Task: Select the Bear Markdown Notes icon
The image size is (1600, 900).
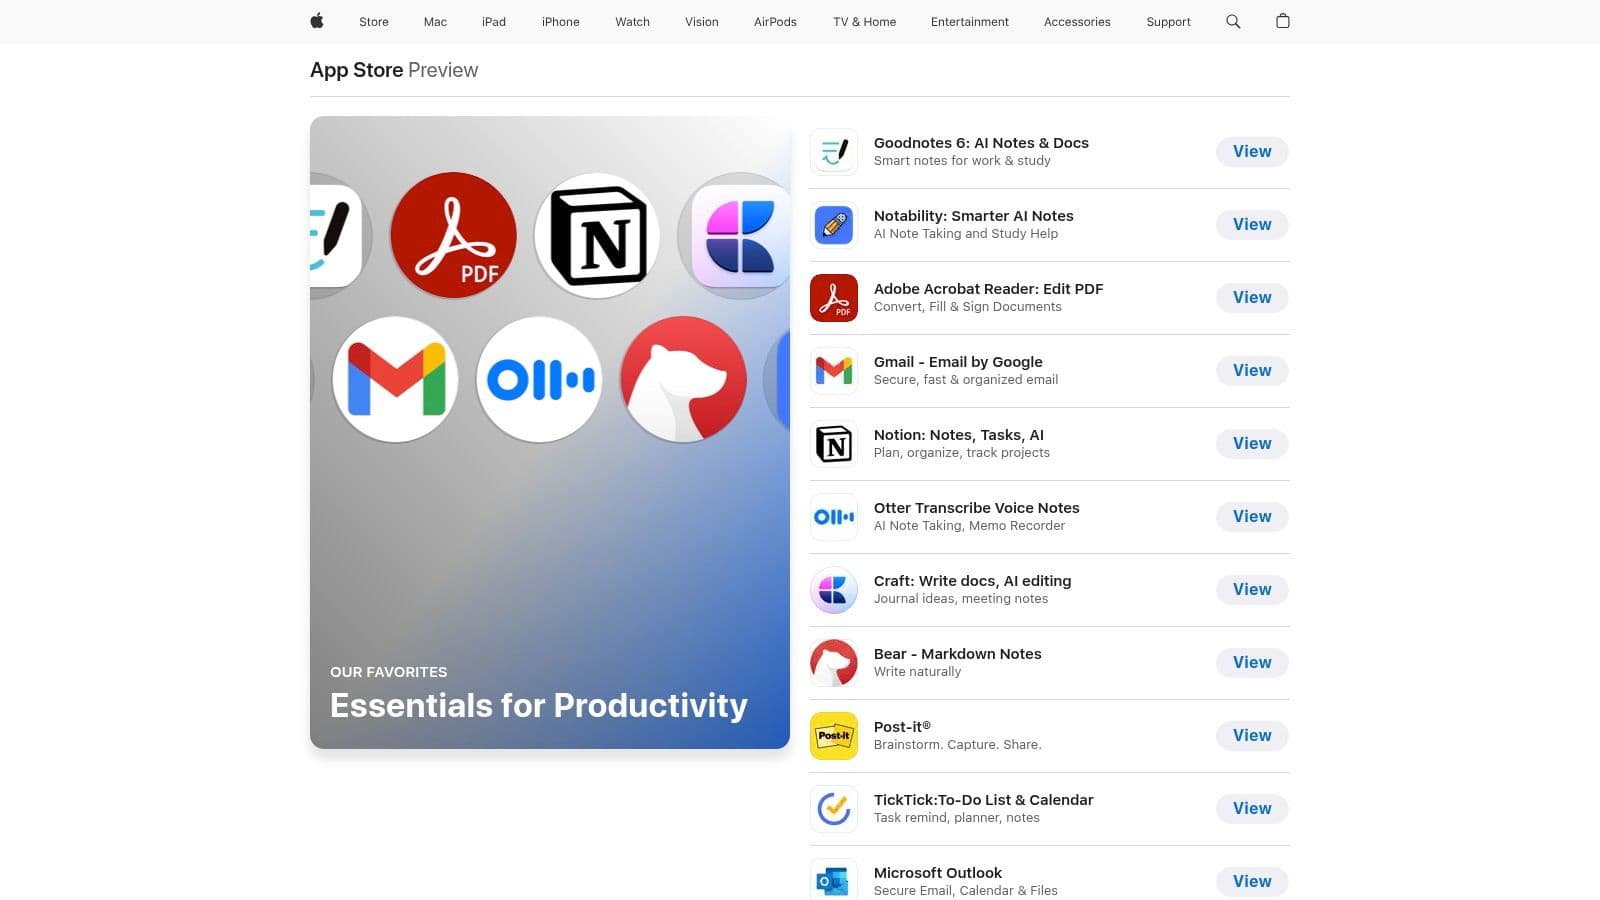Action: 833,662
